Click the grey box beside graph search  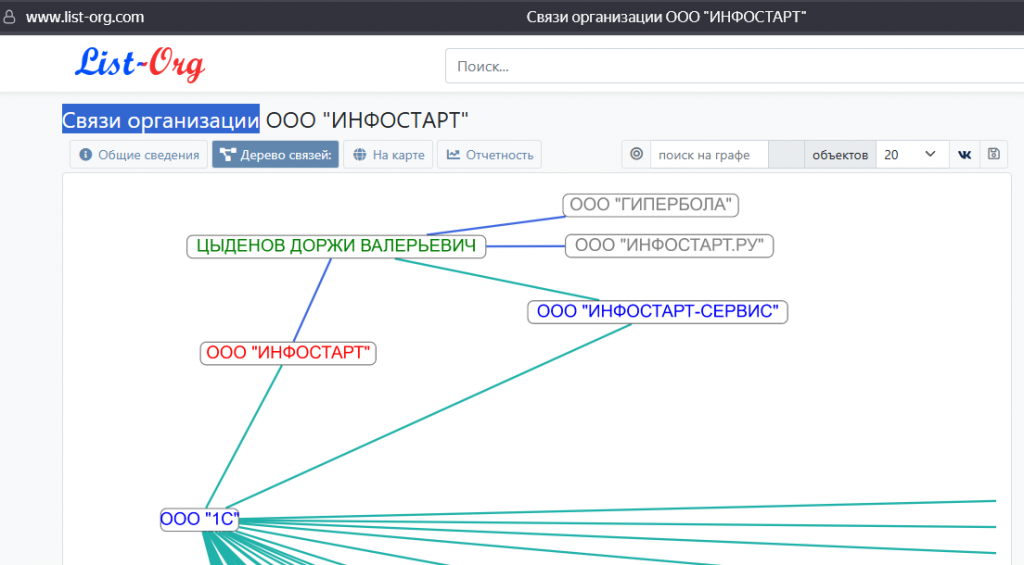tap(786, 155)
